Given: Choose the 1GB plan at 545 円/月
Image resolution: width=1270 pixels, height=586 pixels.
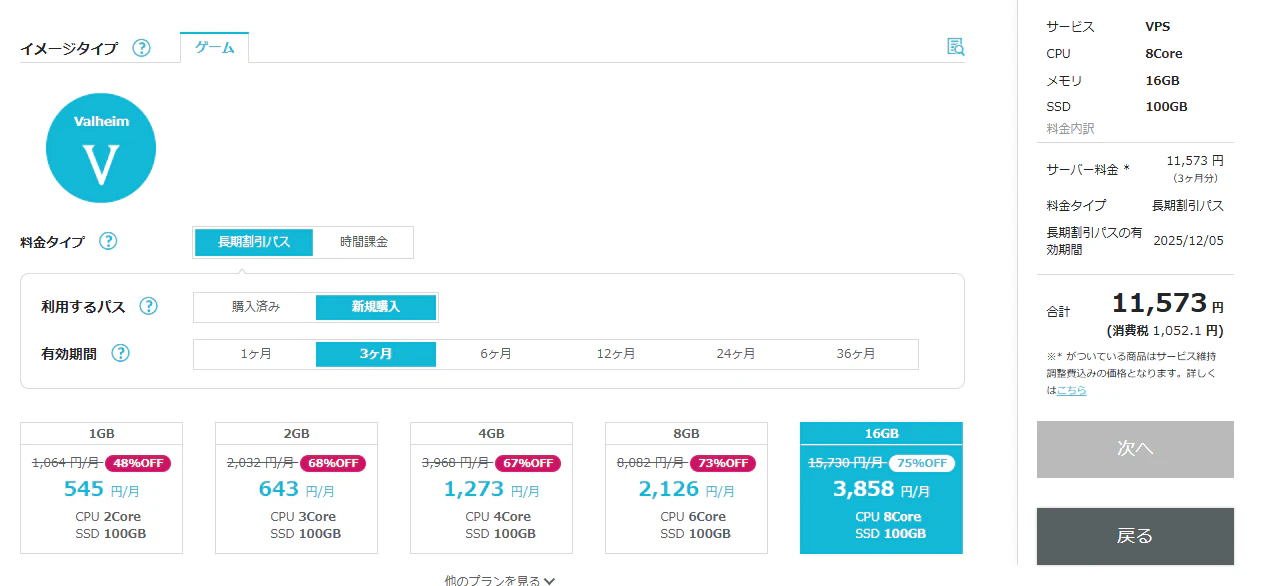Looking at the screenshot, I should point(101,488).
